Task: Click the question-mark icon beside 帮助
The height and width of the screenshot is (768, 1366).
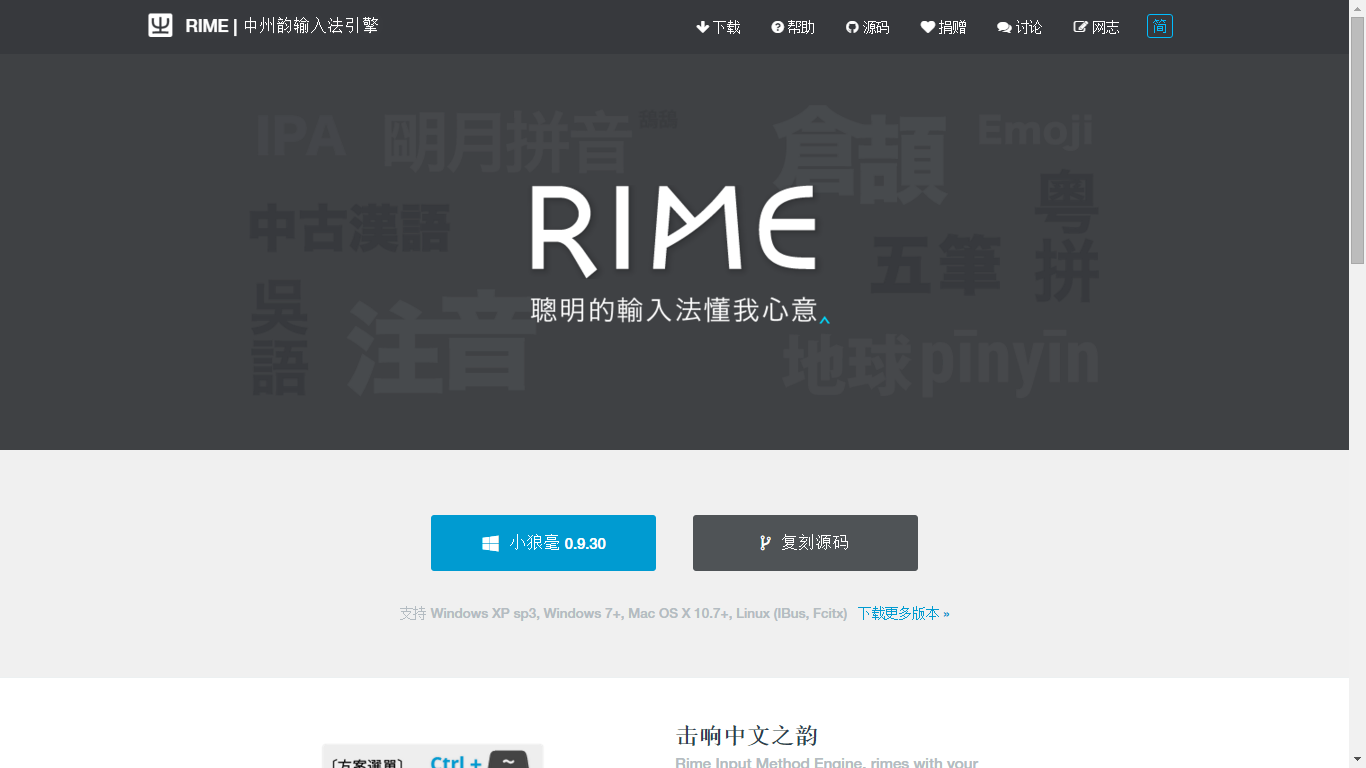Action: coord(777,27)
